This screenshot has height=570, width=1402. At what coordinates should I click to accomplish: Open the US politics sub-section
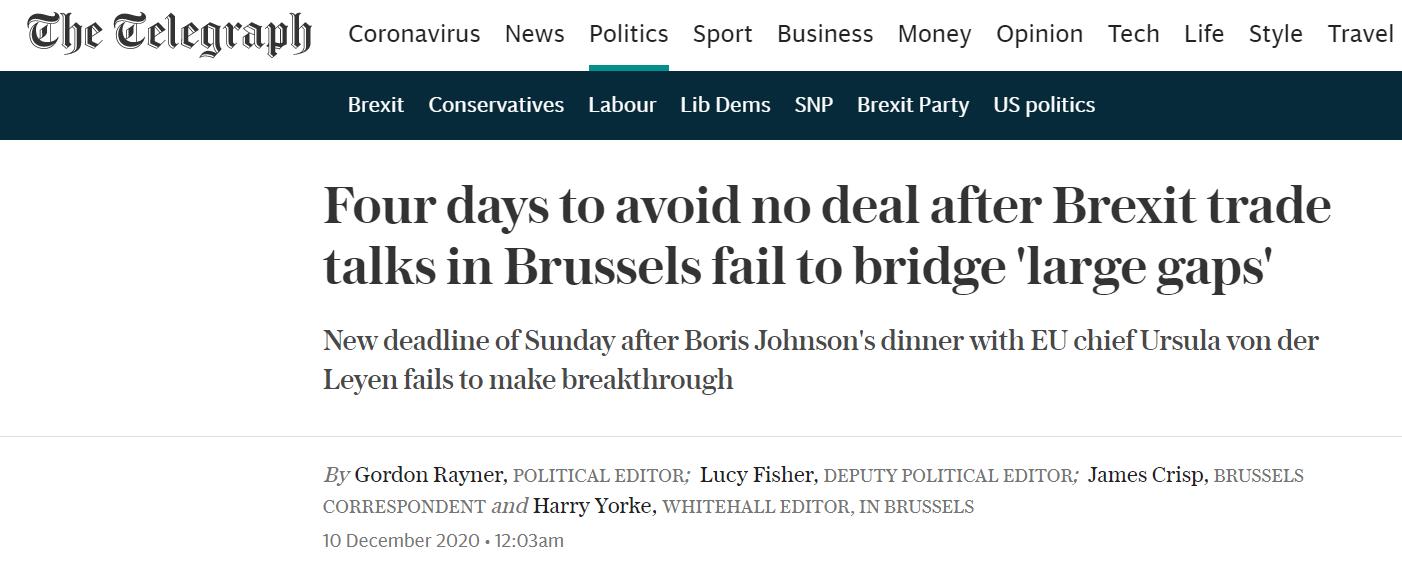pyautogui.click(x=1044, y=105)
